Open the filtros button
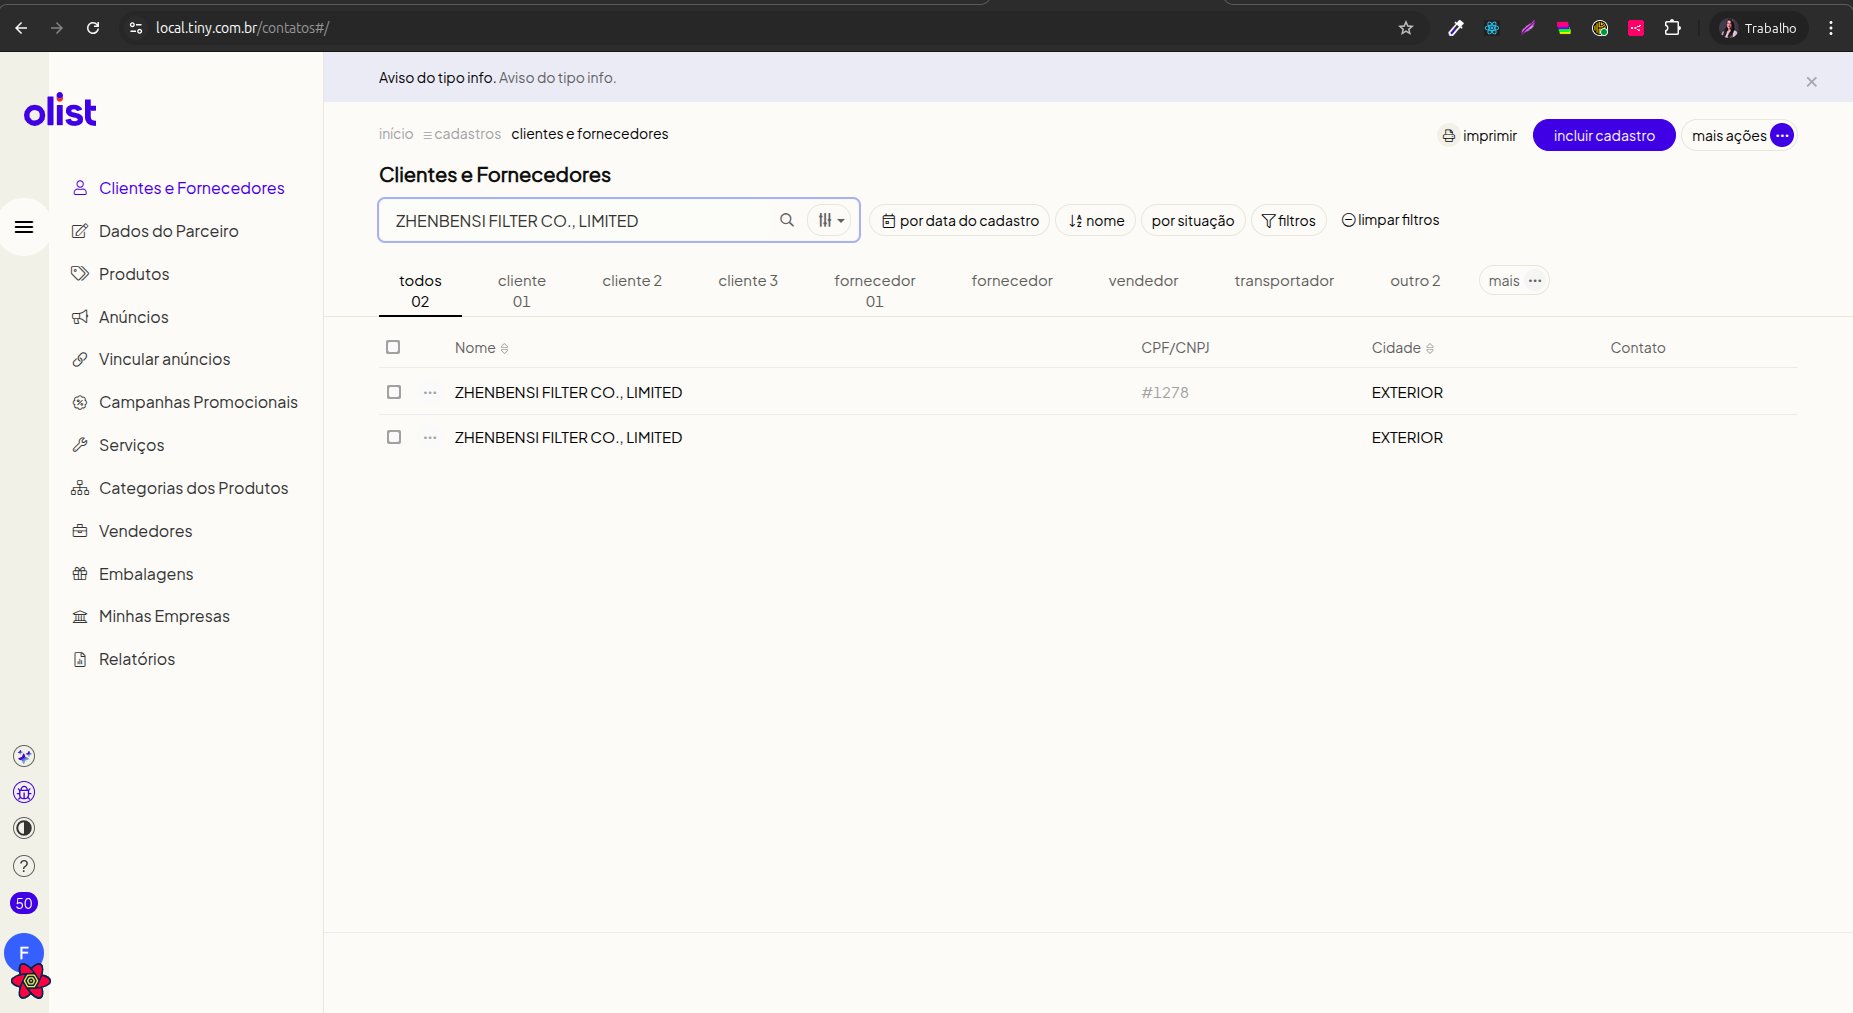Viewport: 1853px width, 1013px height. point(1288,220)
